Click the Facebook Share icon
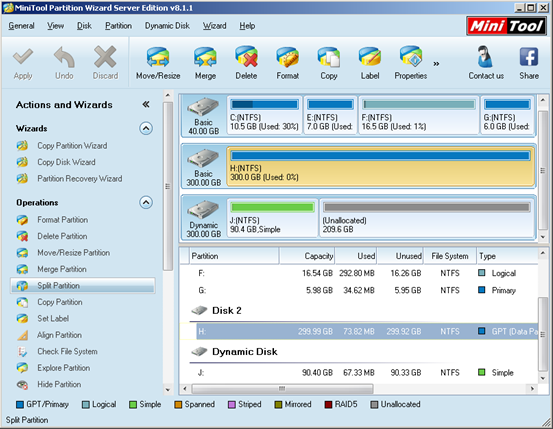Viewport: 553px width, 429px height. tap(529, 57)
